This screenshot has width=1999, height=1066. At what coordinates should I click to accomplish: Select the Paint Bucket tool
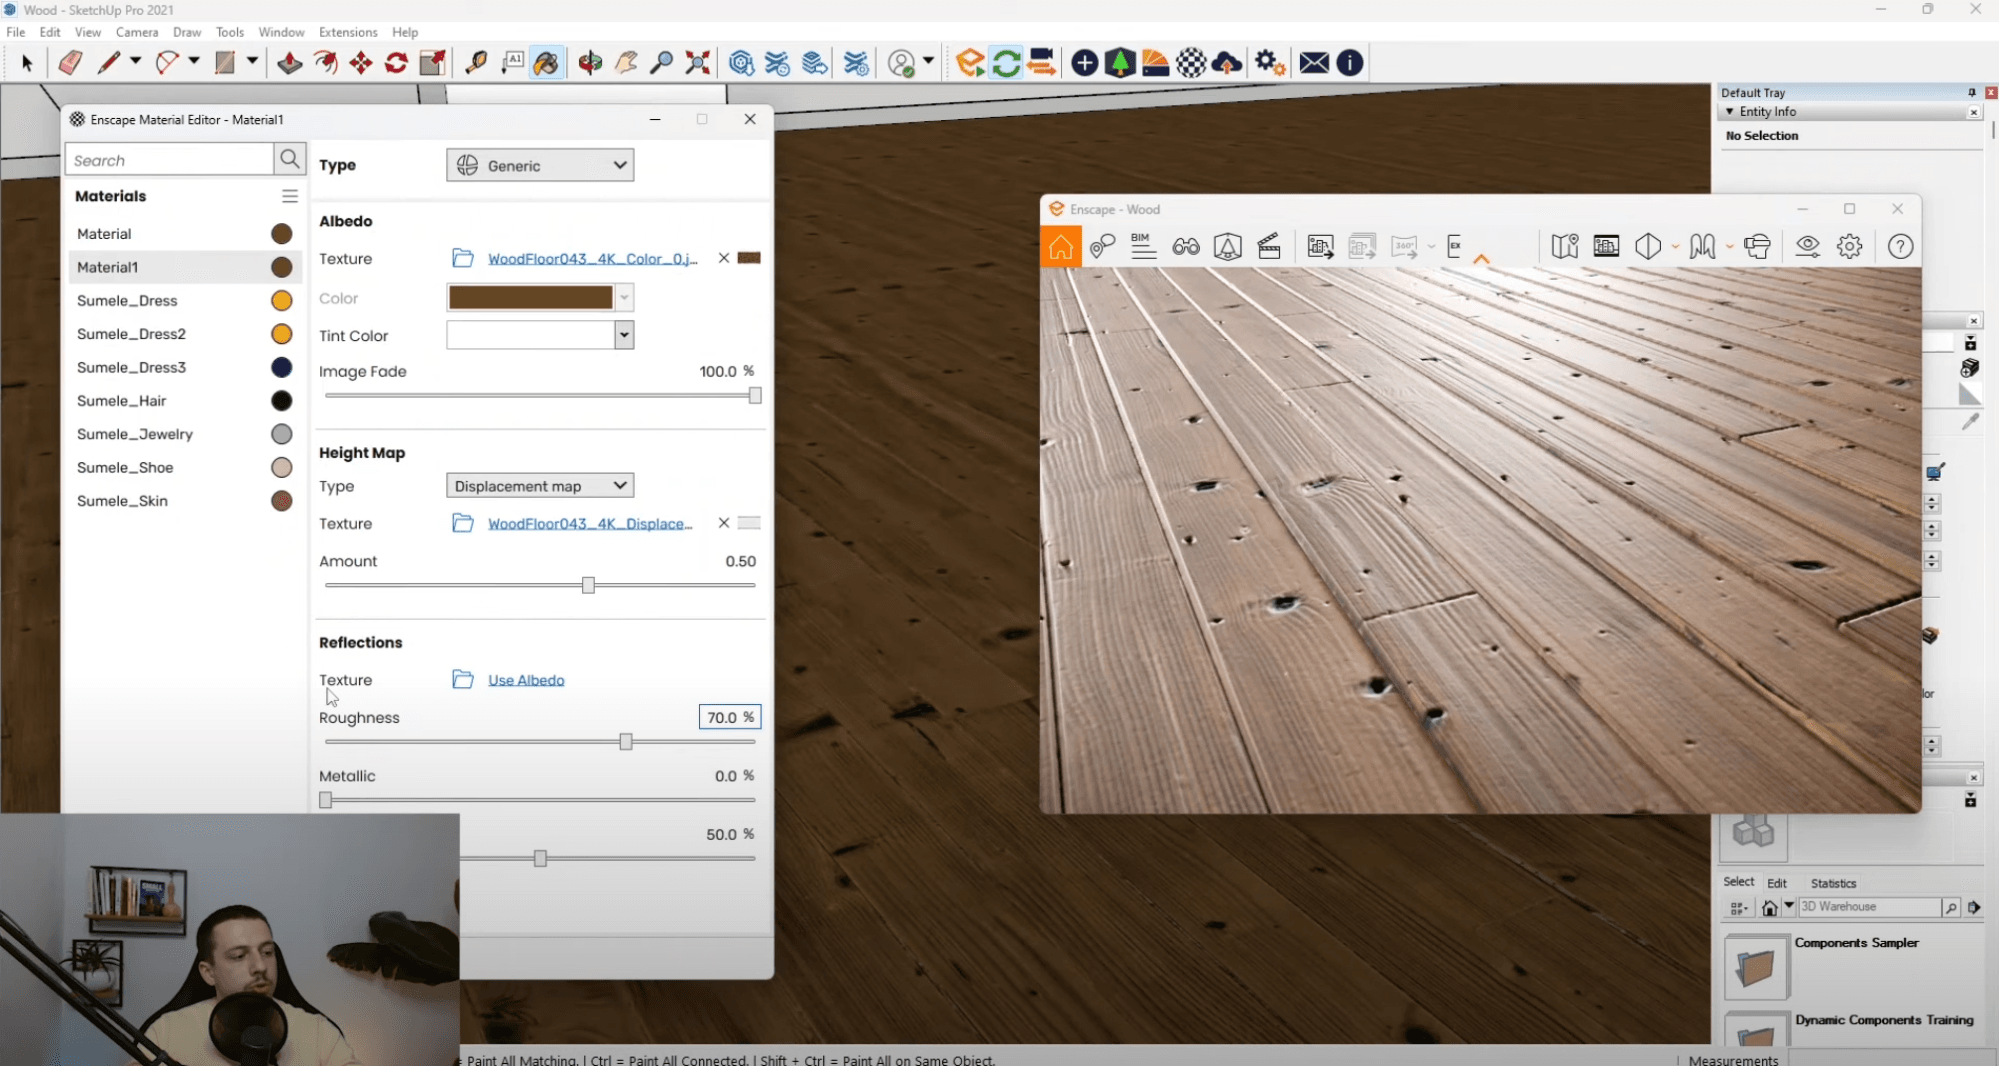click(x=546, y=63)
